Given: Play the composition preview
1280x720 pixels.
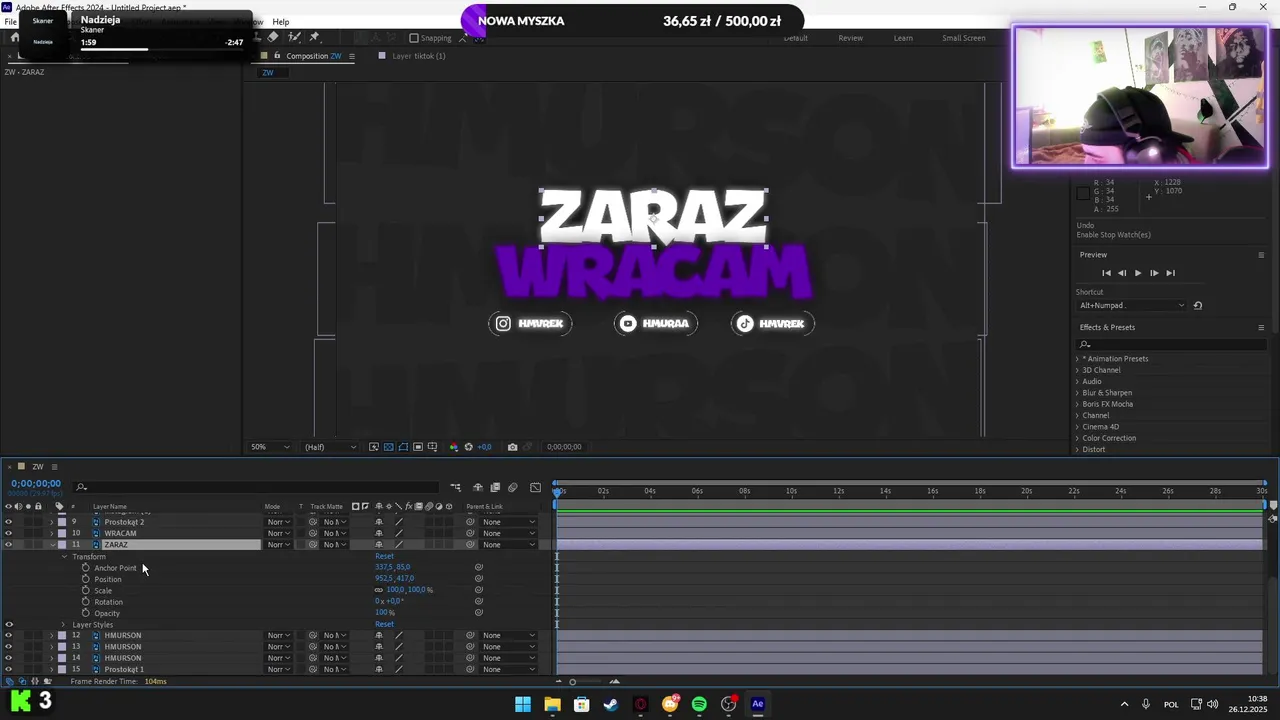Looking at the screenshot, I should coord(1137,273).
